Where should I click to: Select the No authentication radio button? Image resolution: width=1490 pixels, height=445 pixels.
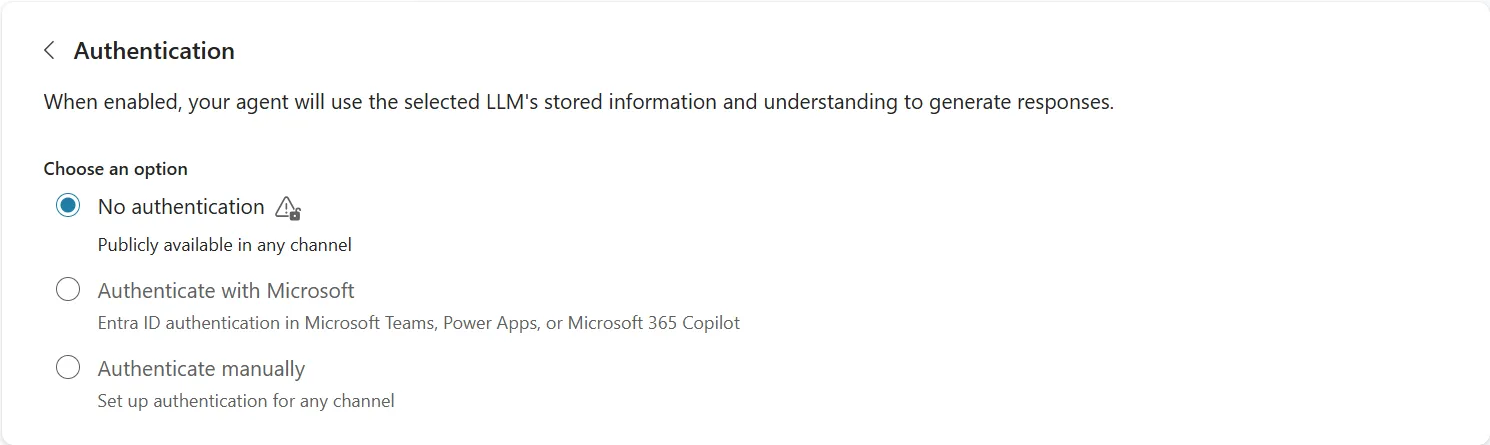[x=68, y=206]
